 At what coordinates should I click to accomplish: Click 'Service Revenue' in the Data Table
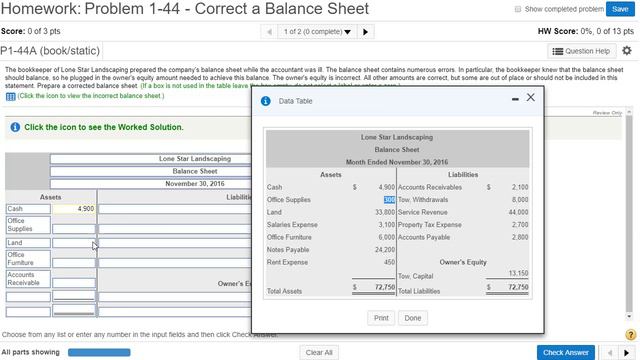(x=422, y=212)
